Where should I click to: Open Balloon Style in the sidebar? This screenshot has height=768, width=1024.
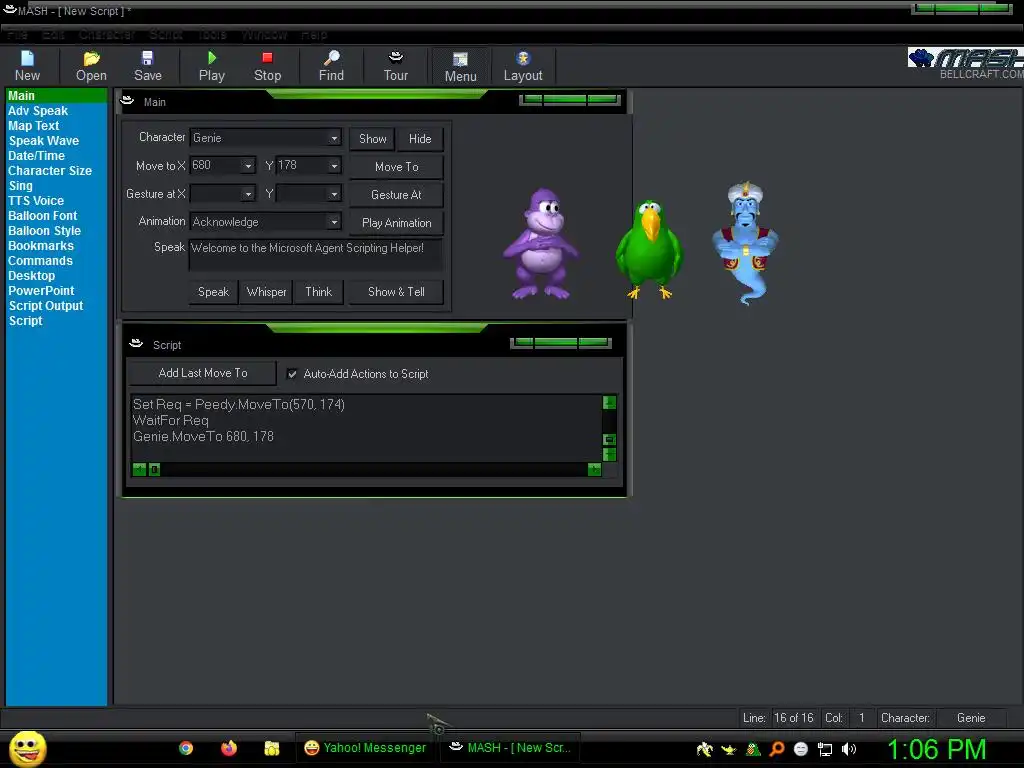click(x=44, y=231)
